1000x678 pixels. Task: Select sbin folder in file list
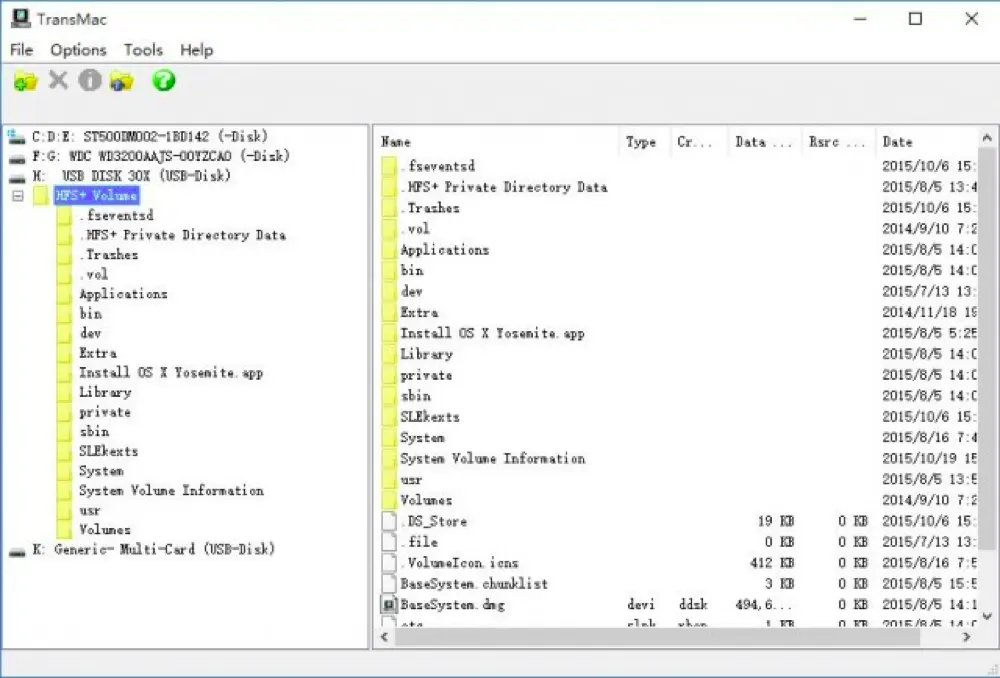pos(415,396)
